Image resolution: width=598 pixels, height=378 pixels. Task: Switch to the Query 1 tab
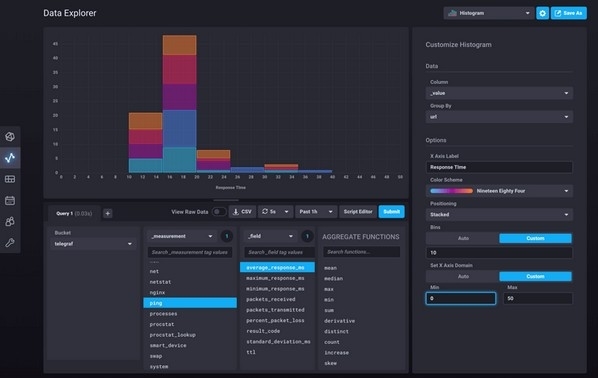point(74,214)
